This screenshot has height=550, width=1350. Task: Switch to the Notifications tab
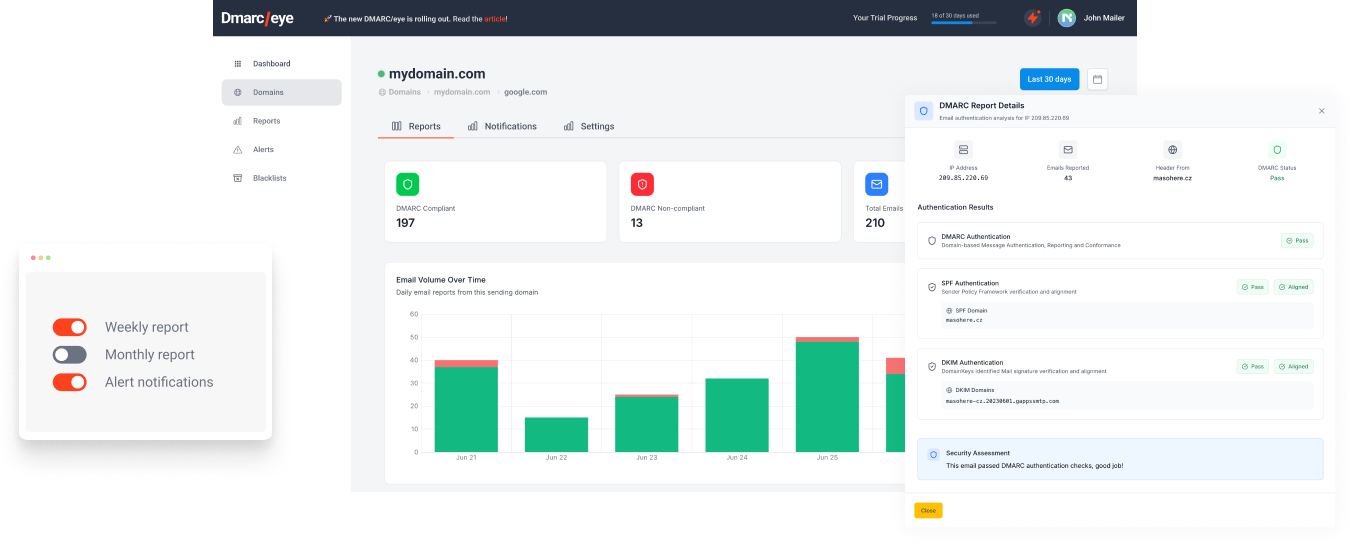point(502,126)
